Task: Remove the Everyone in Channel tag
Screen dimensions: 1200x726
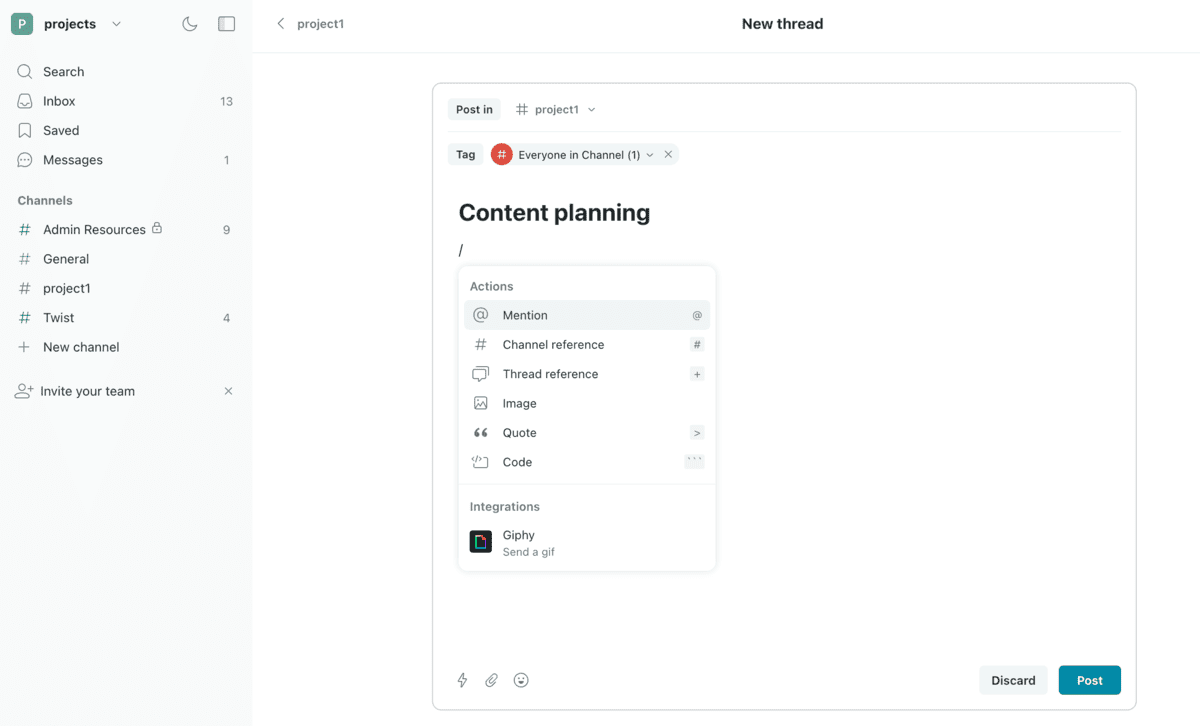Action: click(668, 155)
